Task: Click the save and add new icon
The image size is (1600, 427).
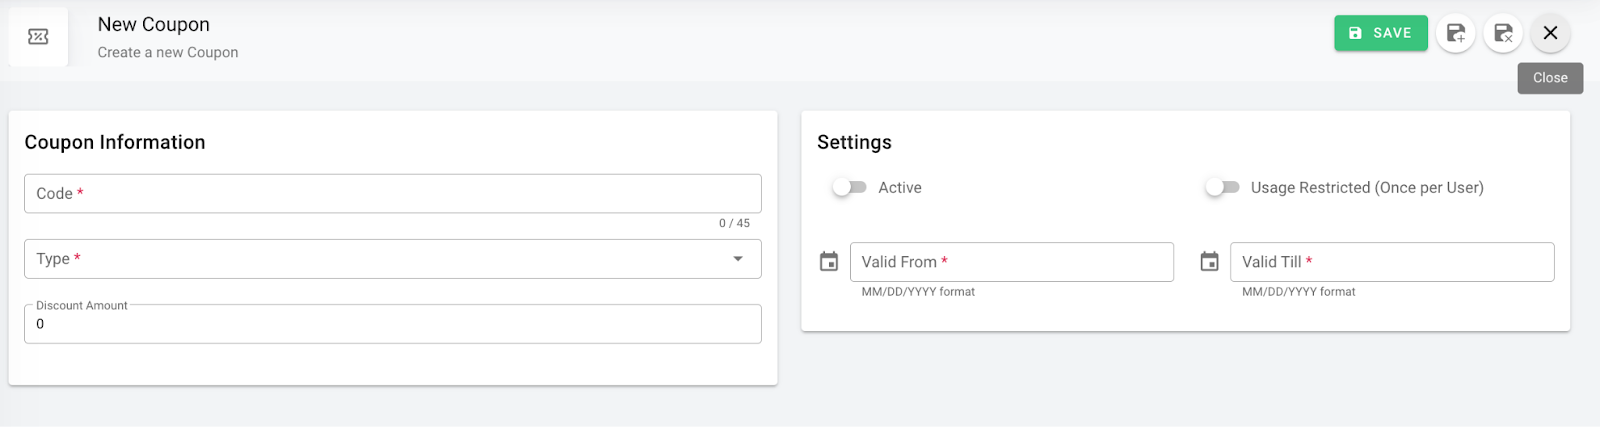Action: (1456, 33)
